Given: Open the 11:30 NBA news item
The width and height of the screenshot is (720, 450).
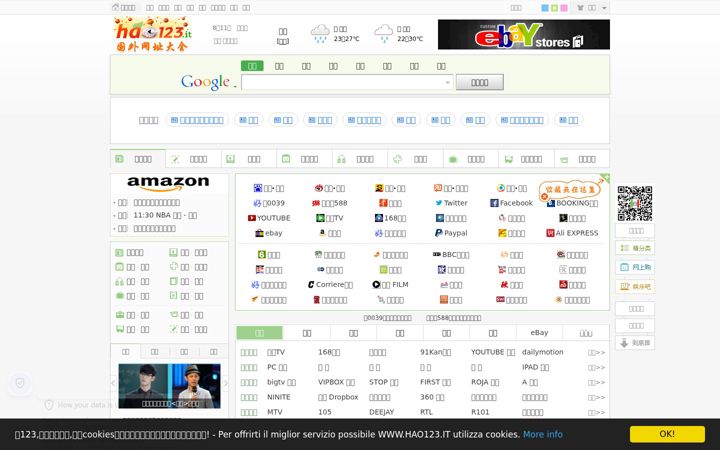Looking at the screenshot, I should coord(165,215).
